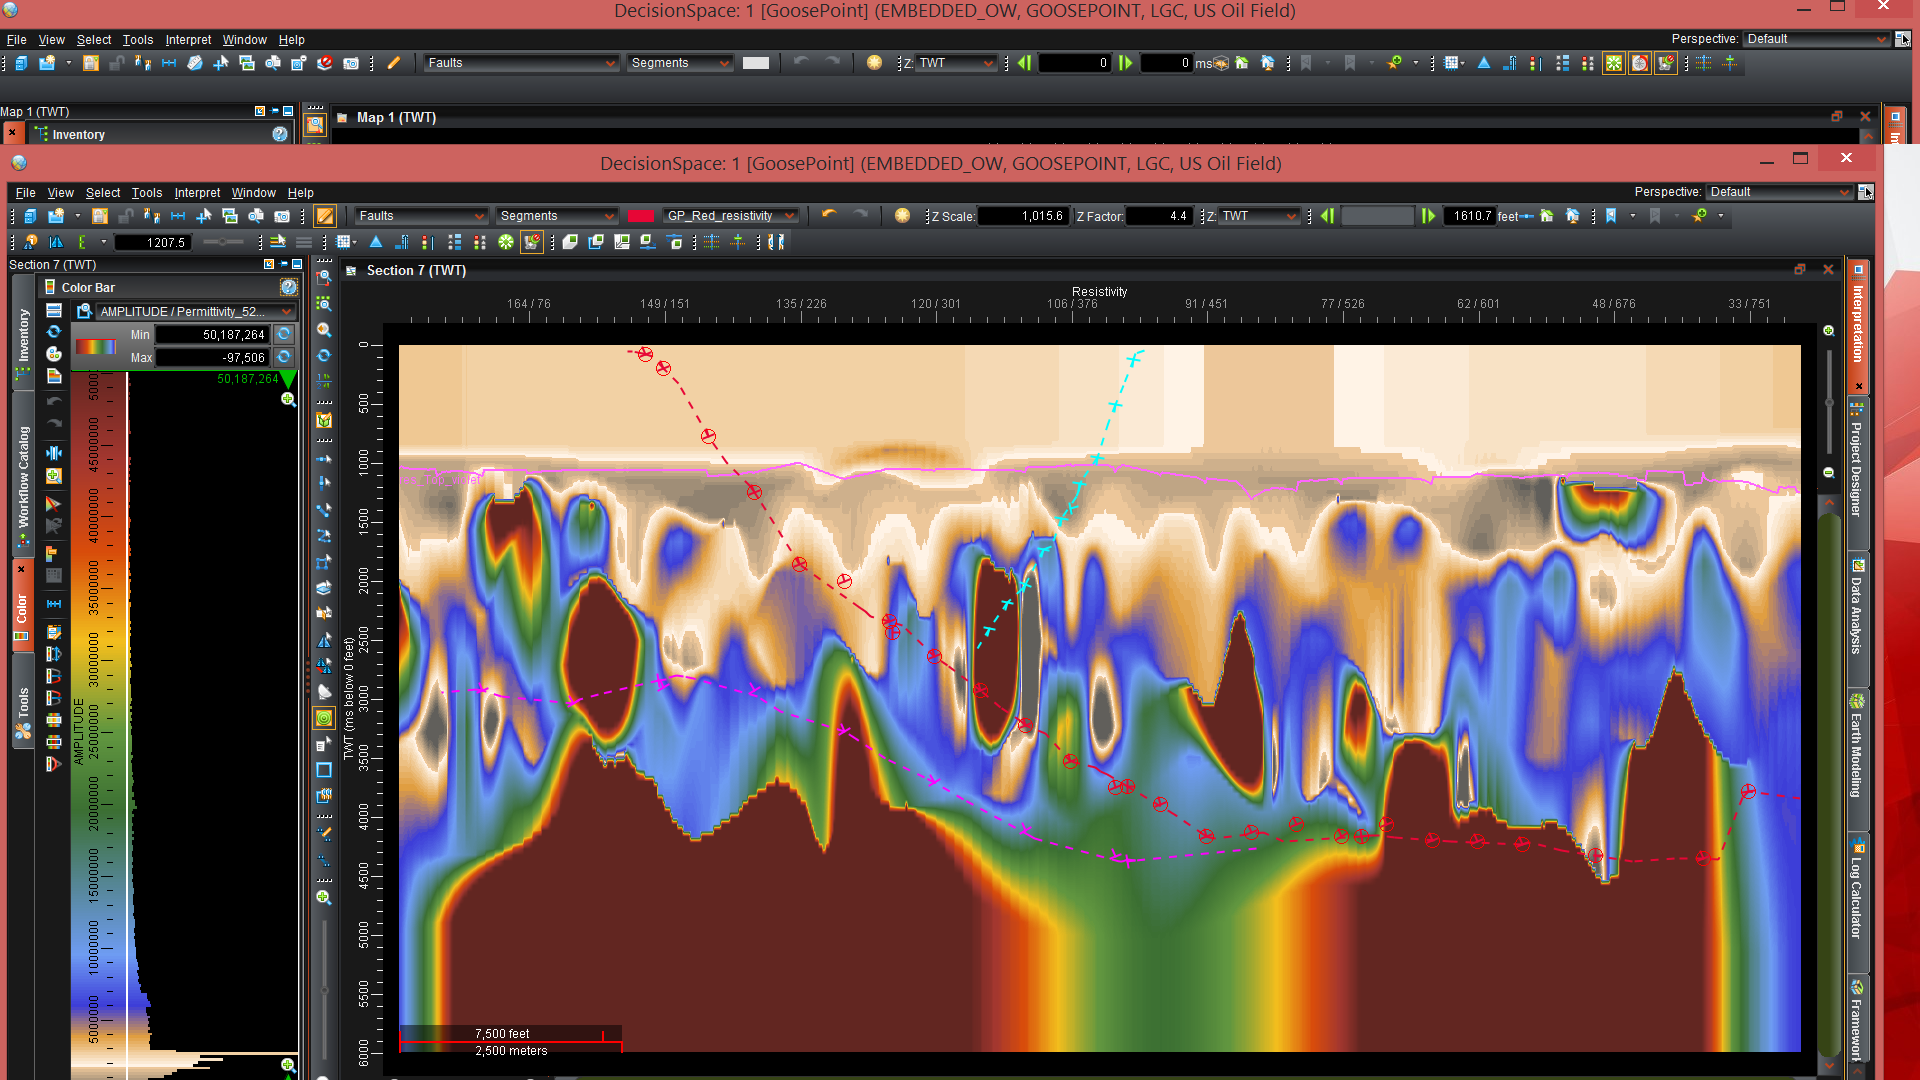This screenshot has height=1080, width=1920.
Task: Click the green asterisk circle icon in second toolbar
Action: tap(506, 242)
